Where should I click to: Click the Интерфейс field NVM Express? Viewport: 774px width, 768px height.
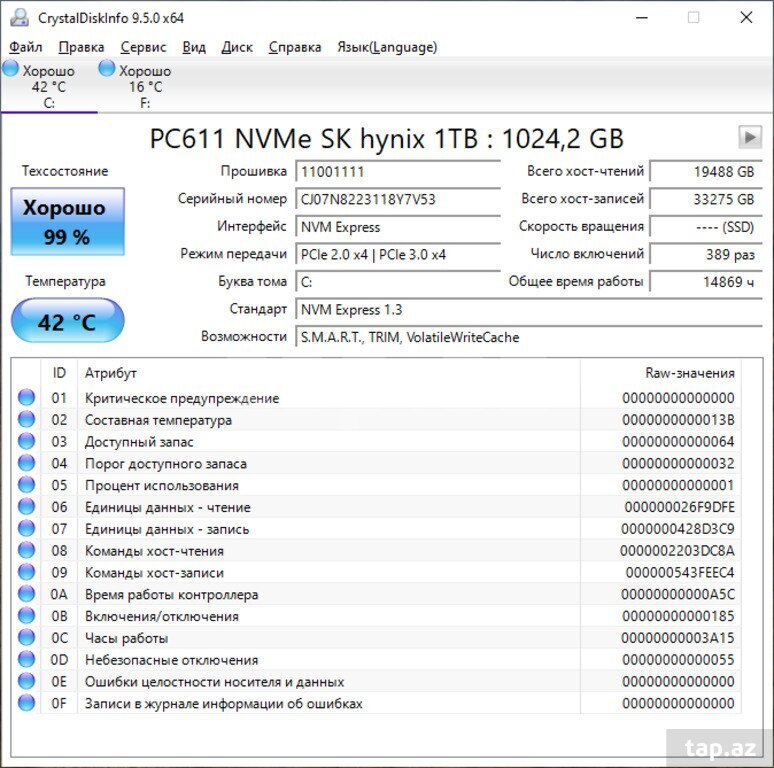click(398, 227)
